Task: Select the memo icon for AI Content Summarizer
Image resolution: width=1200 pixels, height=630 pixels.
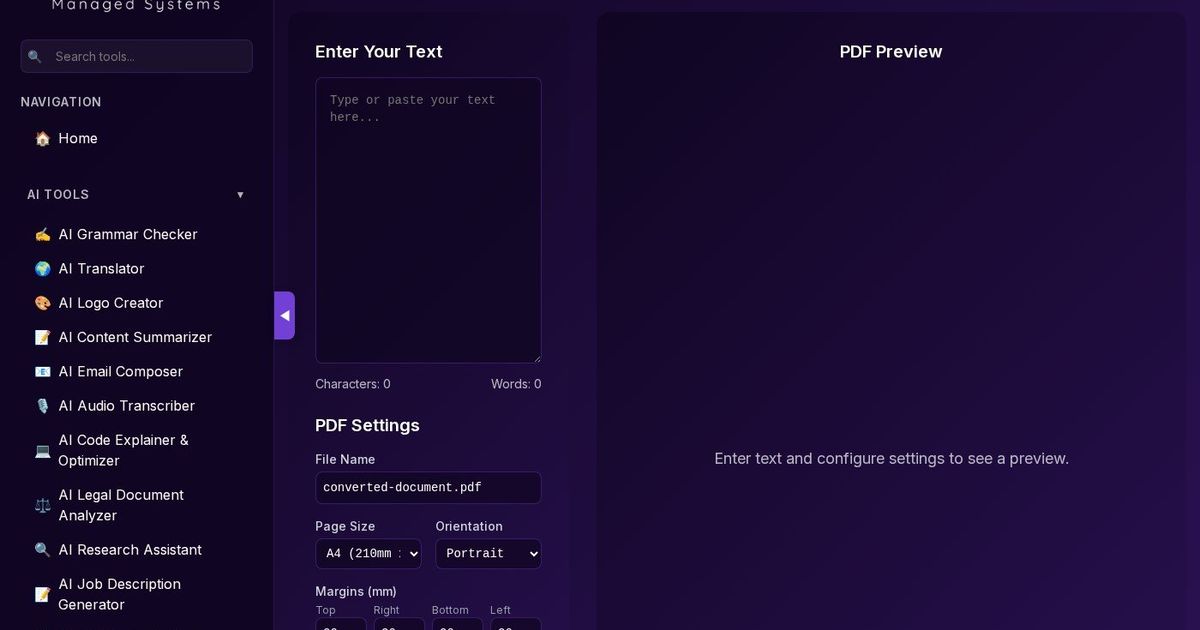Action: click(x=42, y=337)
